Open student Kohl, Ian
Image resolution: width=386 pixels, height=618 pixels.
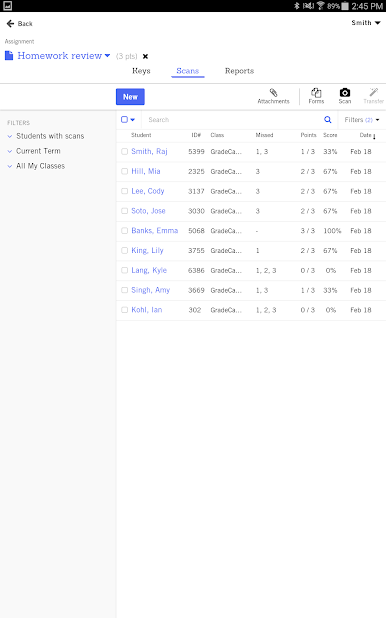(147, 310)
